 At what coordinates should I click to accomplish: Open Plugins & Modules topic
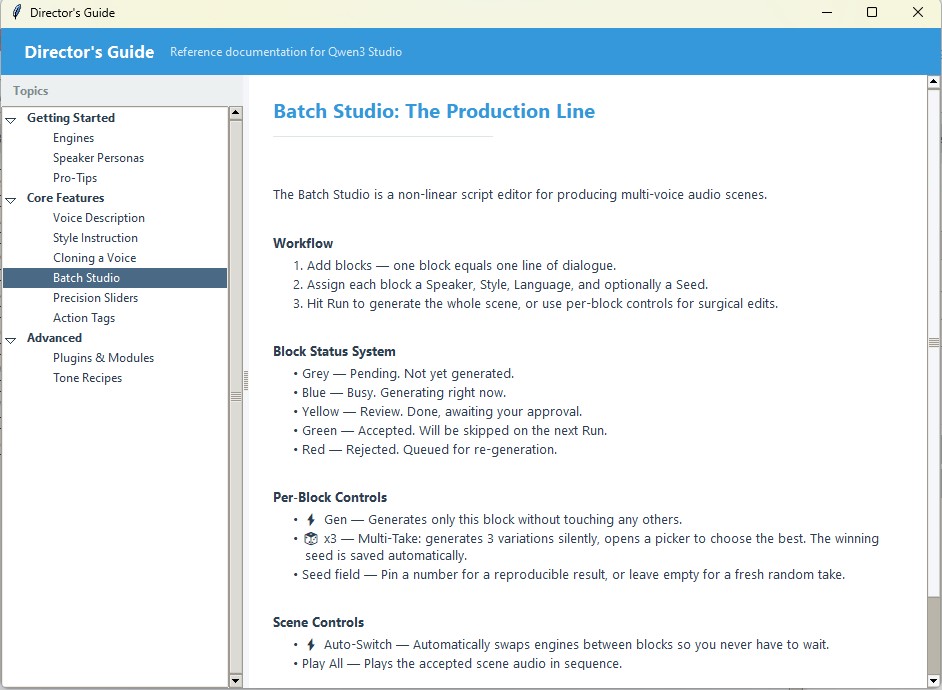103,358
